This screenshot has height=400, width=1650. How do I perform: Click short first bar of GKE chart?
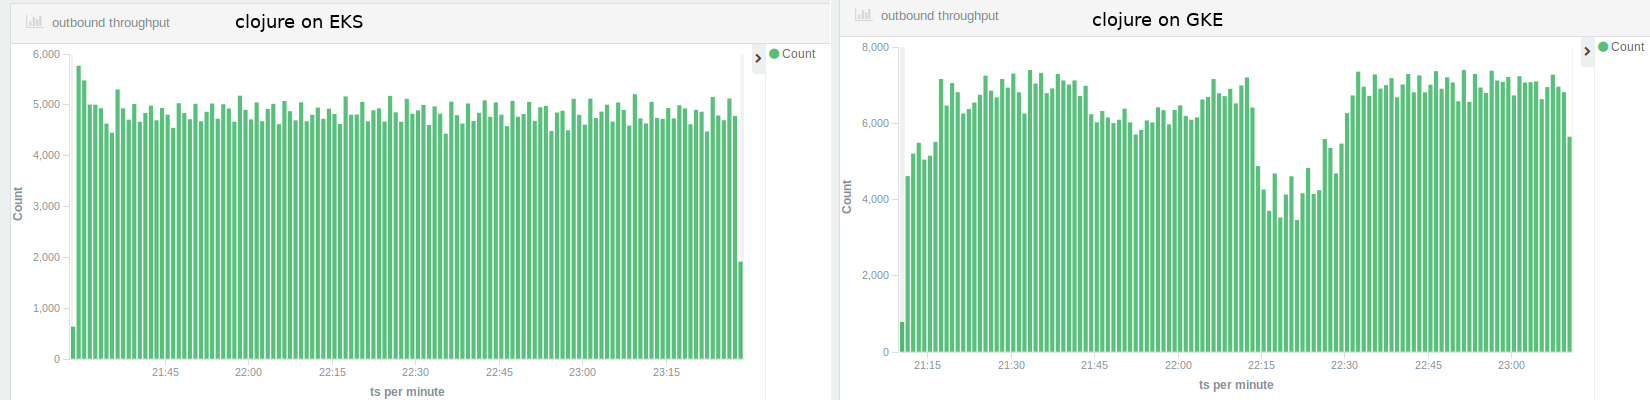click(902, 337)
